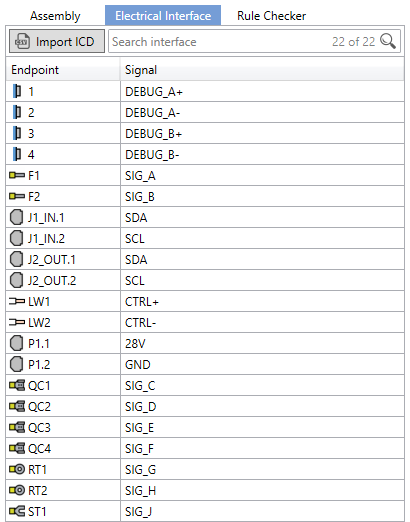Click the P1.1 endpoint label

(39, 343)
